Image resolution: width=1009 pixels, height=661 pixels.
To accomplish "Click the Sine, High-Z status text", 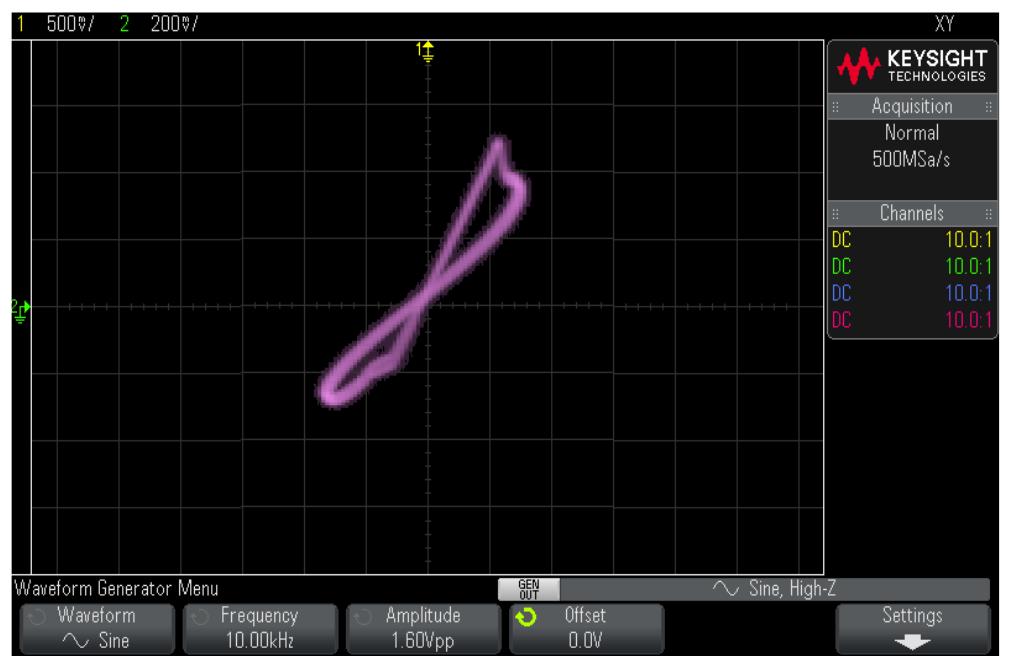I will point(792,588).
